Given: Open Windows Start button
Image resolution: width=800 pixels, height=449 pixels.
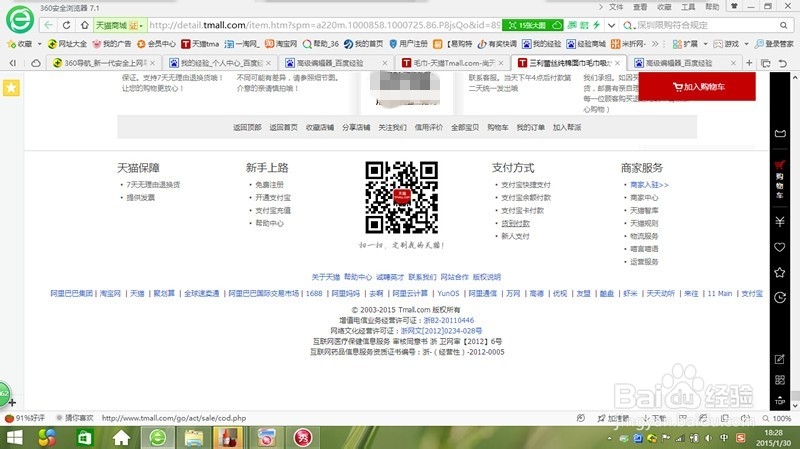Looking at the screenshot, I should tap(14, 438).
